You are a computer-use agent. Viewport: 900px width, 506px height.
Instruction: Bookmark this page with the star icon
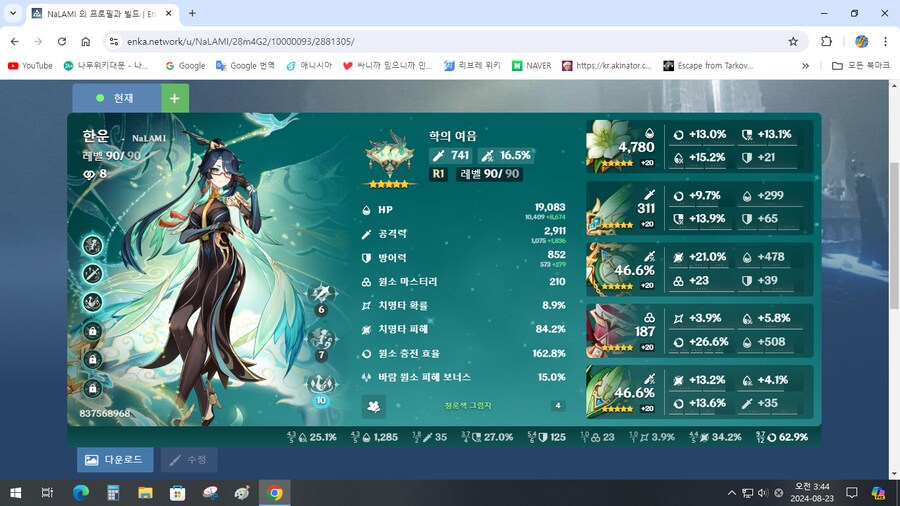coord(793,41)
